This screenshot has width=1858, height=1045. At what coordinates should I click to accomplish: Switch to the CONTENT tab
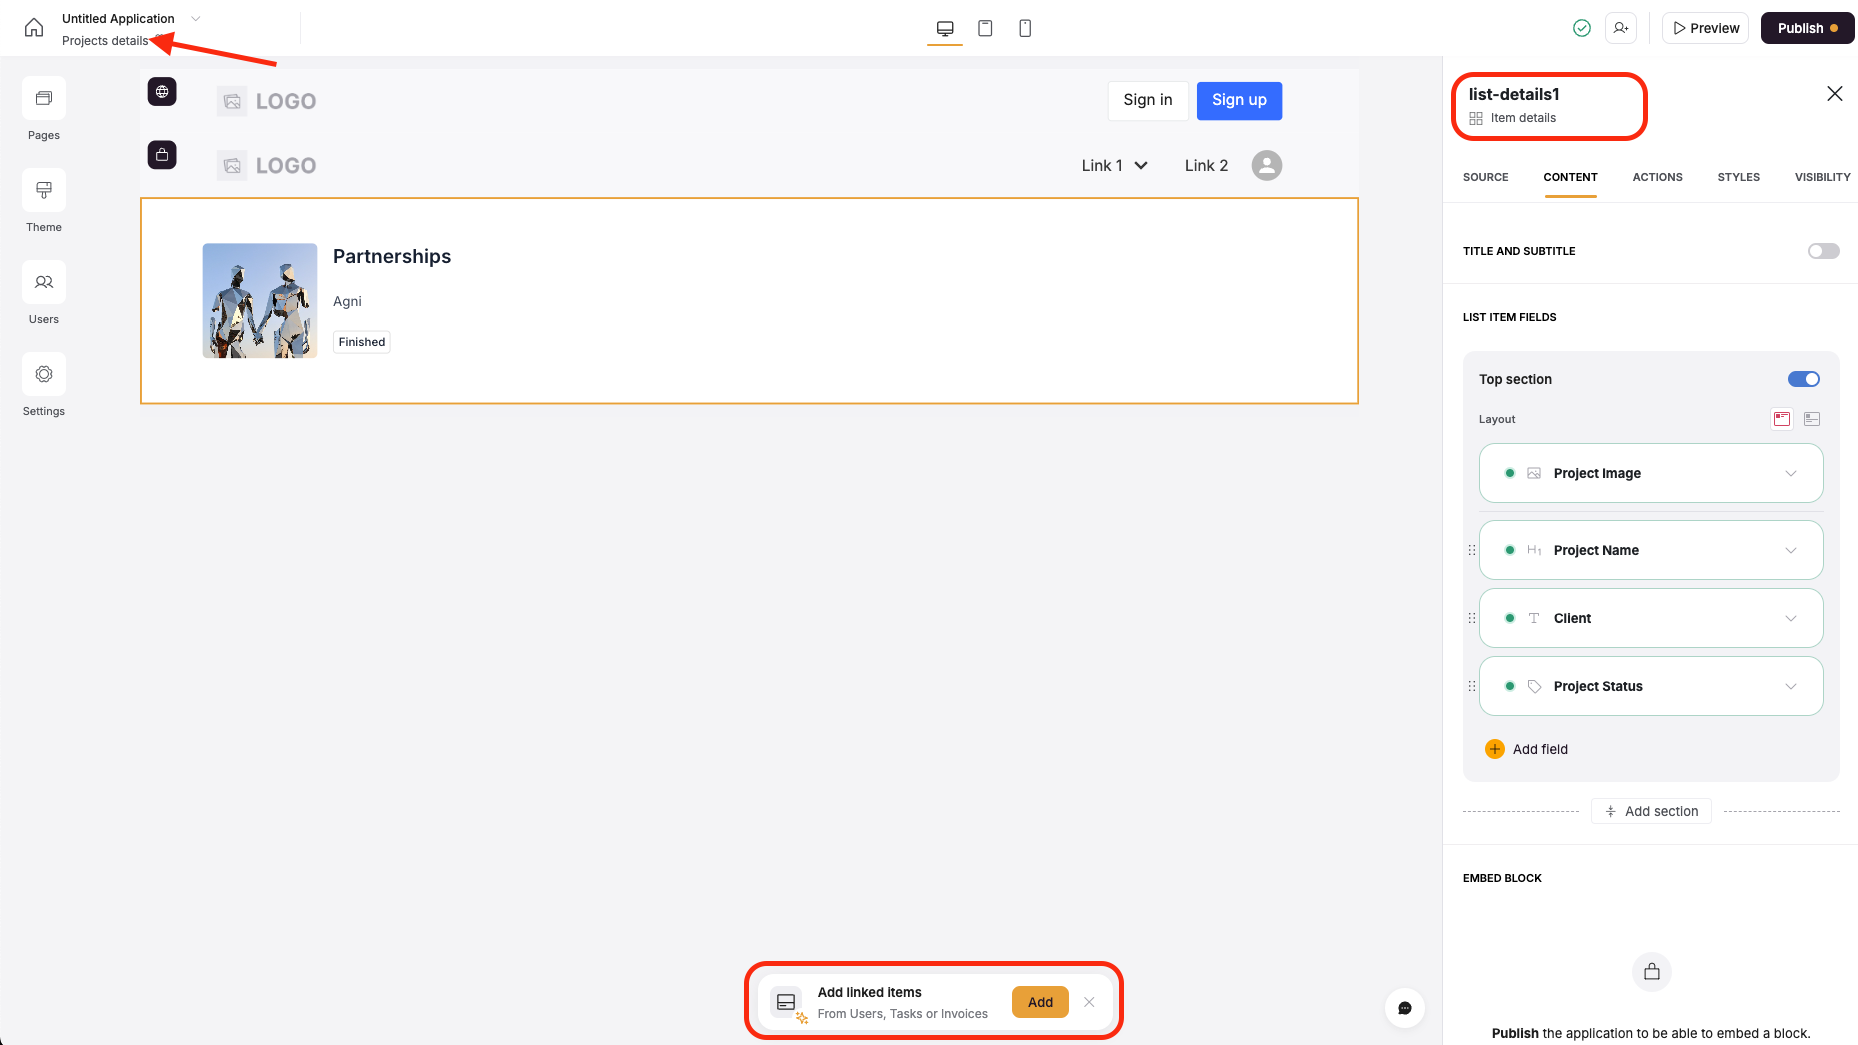[1570, 177]
